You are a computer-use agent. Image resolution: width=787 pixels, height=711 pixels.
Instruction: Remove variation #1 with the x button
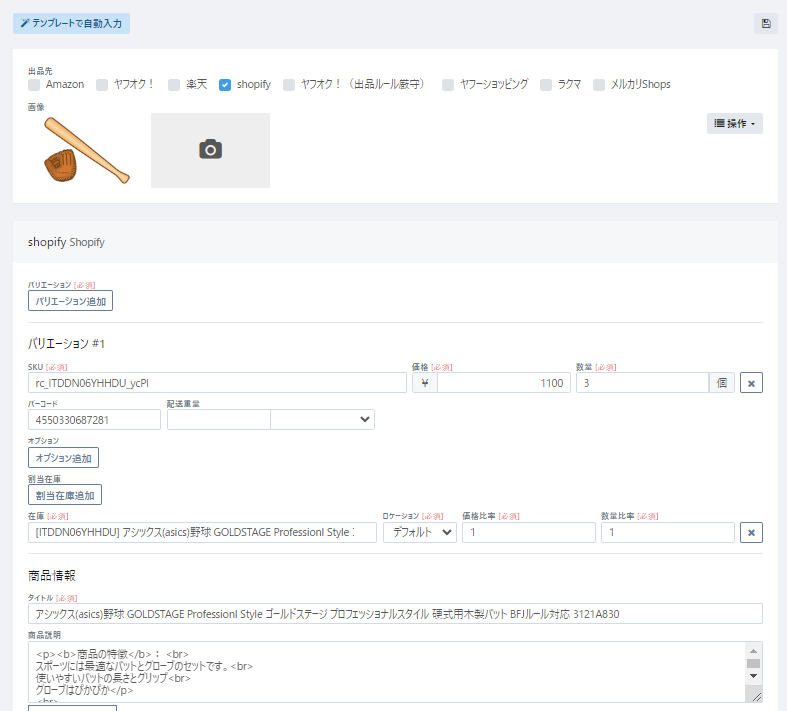751,383
